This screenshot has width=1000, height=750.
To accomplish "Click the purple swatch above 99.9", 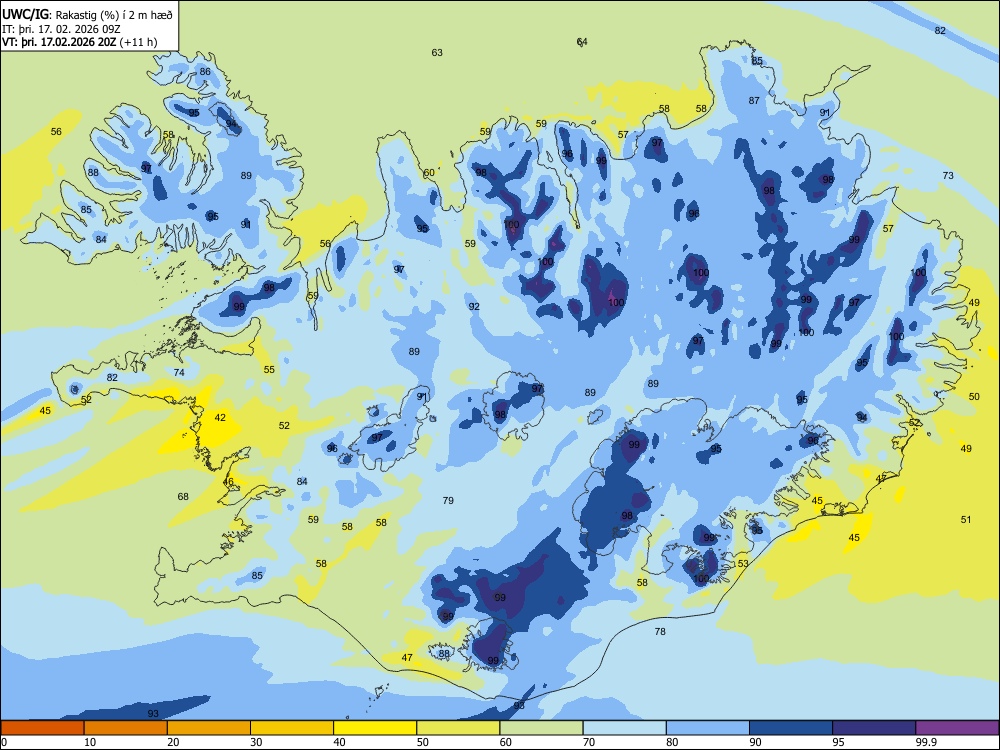I will [x=957, y=728].
